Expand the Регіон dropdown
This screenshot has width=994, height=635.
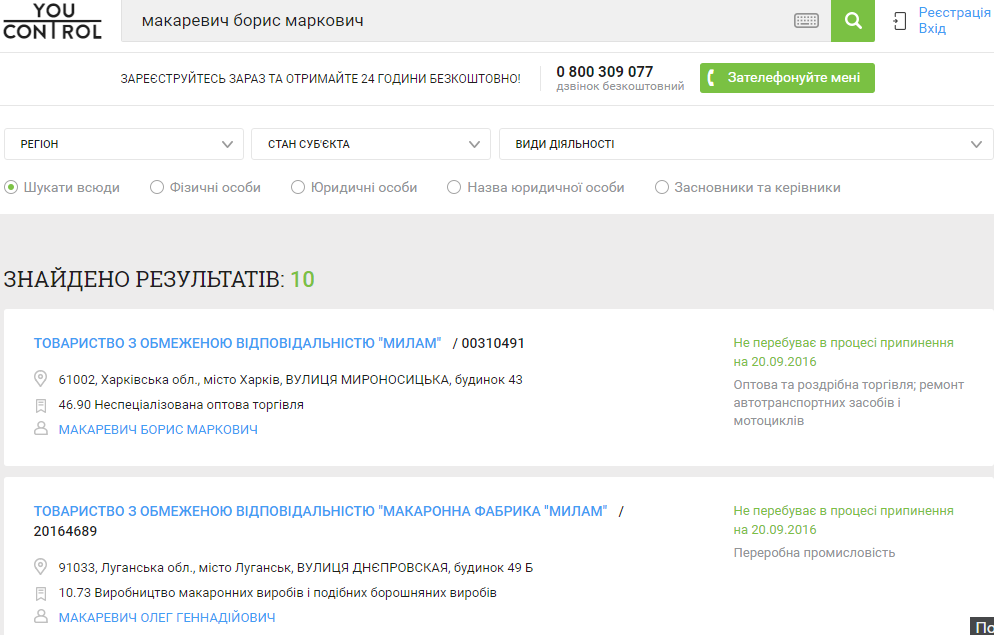[124, 144]
